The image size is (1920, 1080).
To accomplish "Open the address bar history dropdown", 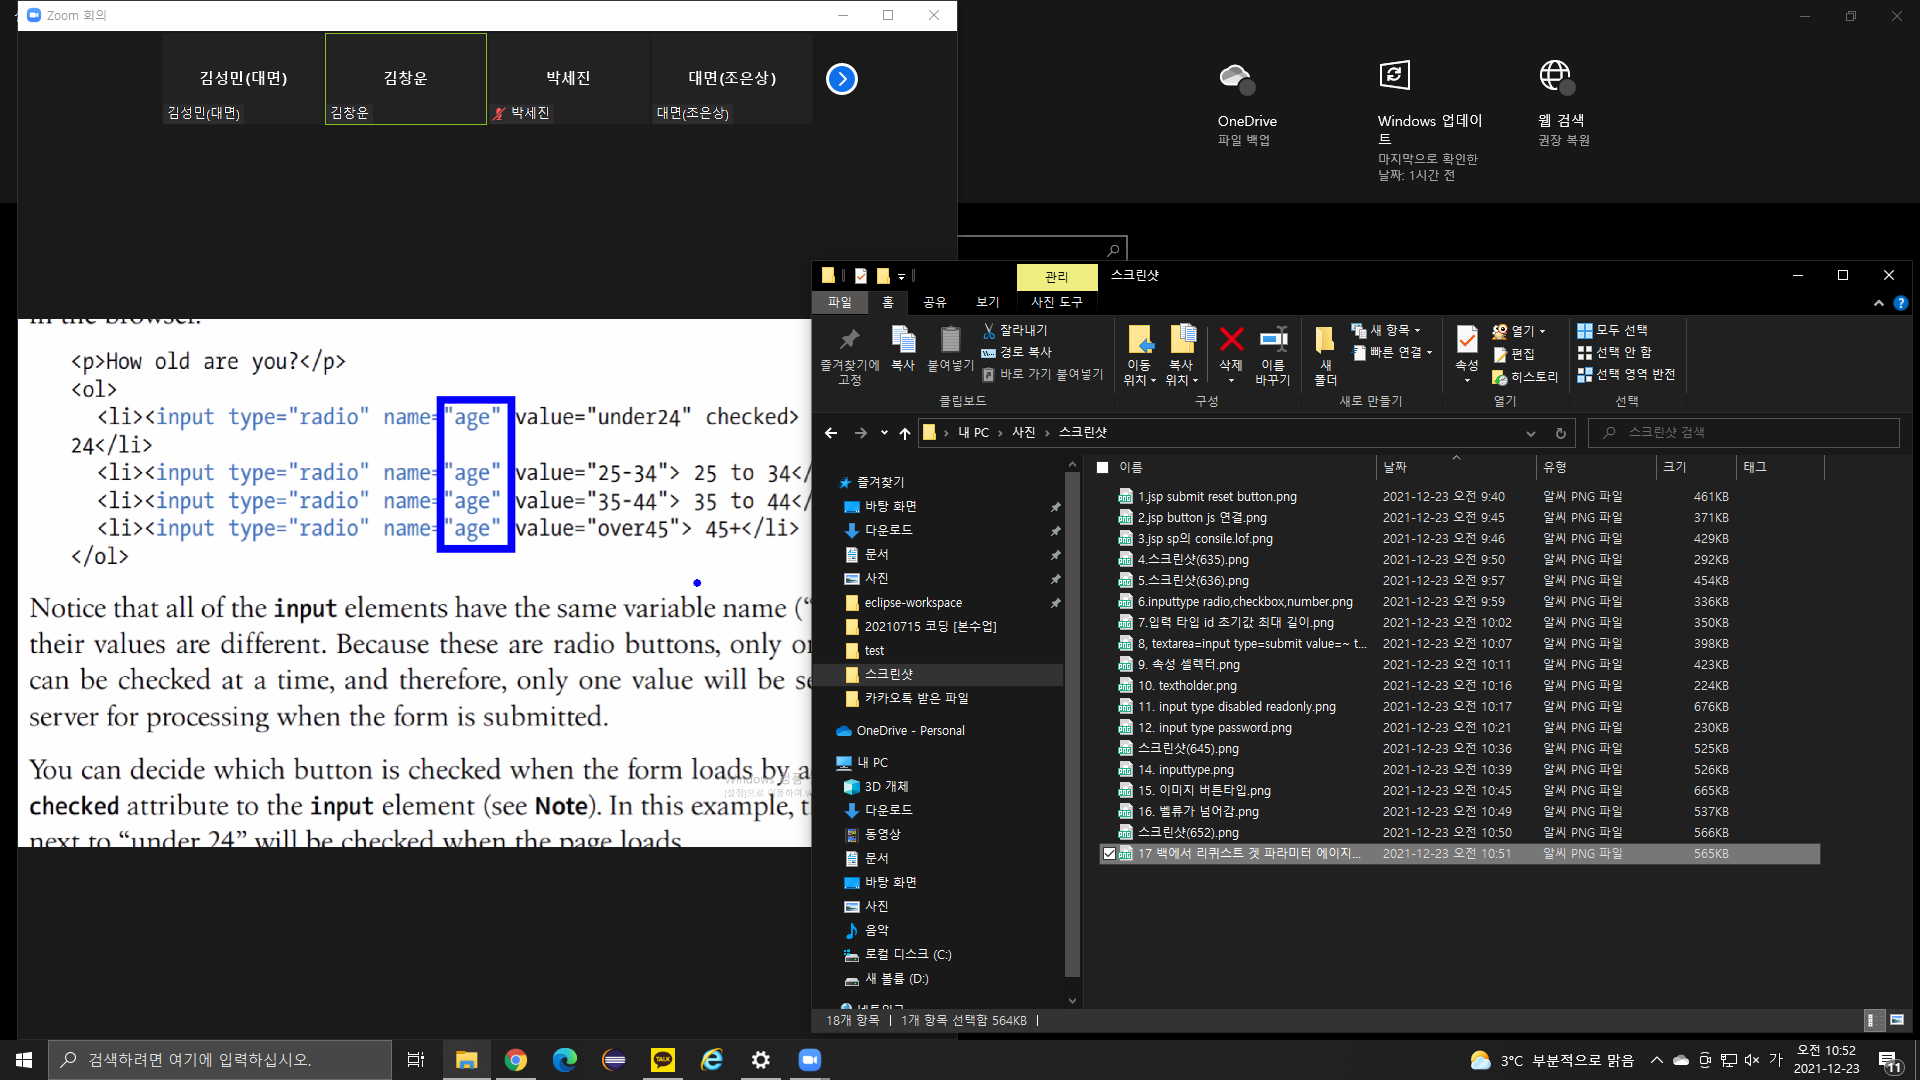I will point(1530,433).
